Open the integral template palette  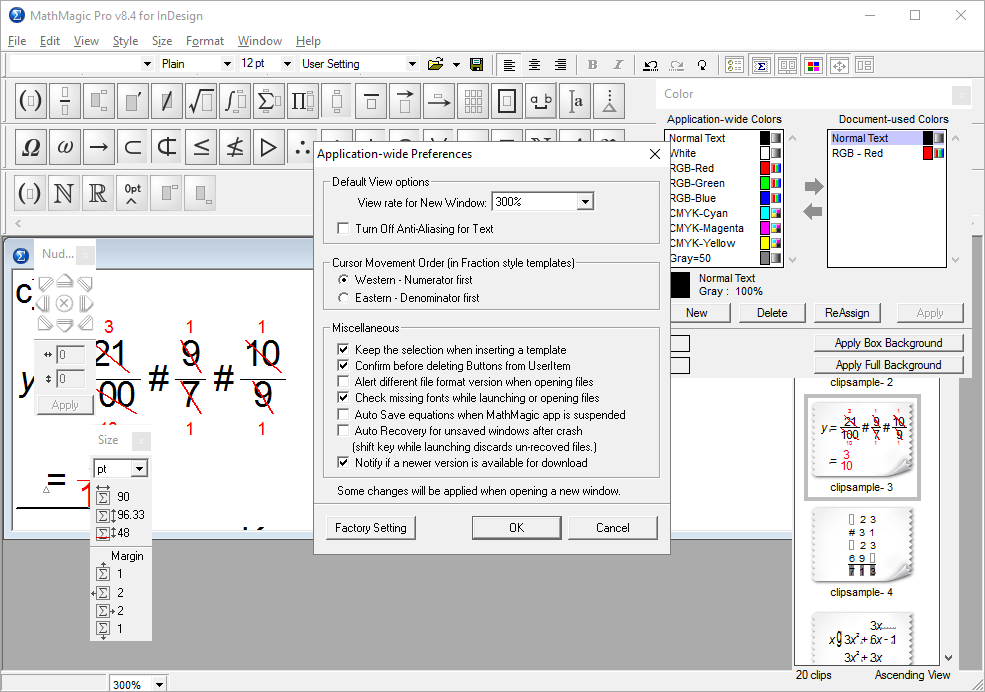tap(234, 100)
